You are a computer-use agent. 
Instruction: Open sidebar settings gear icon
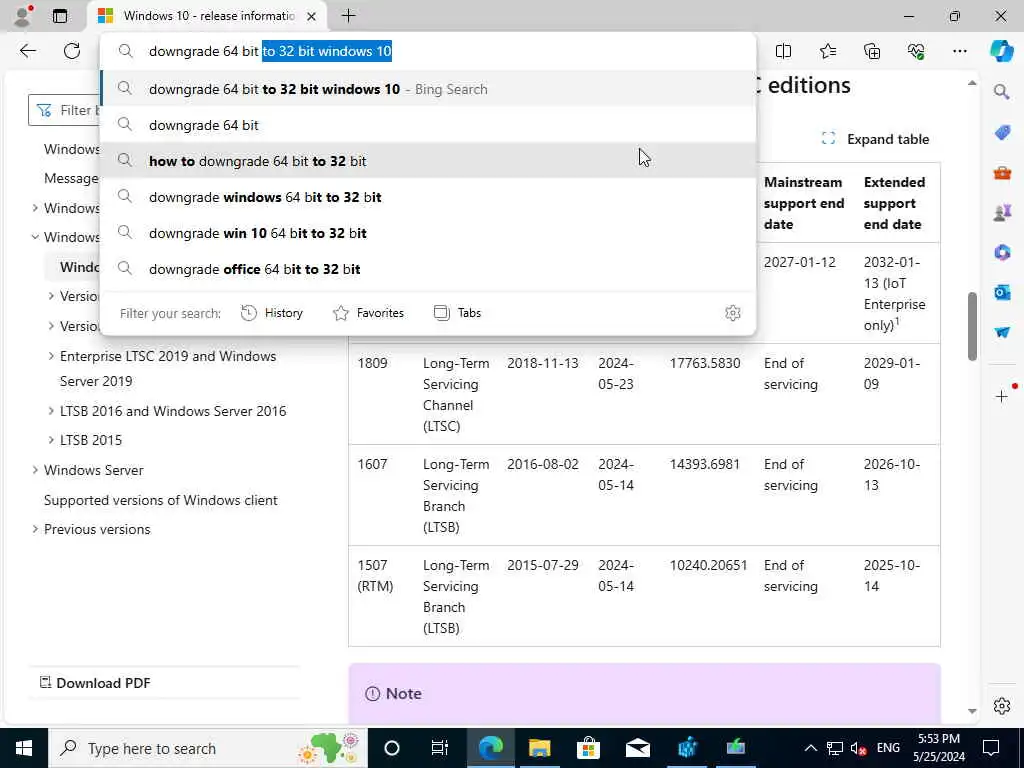click(x=1002, y=706)
